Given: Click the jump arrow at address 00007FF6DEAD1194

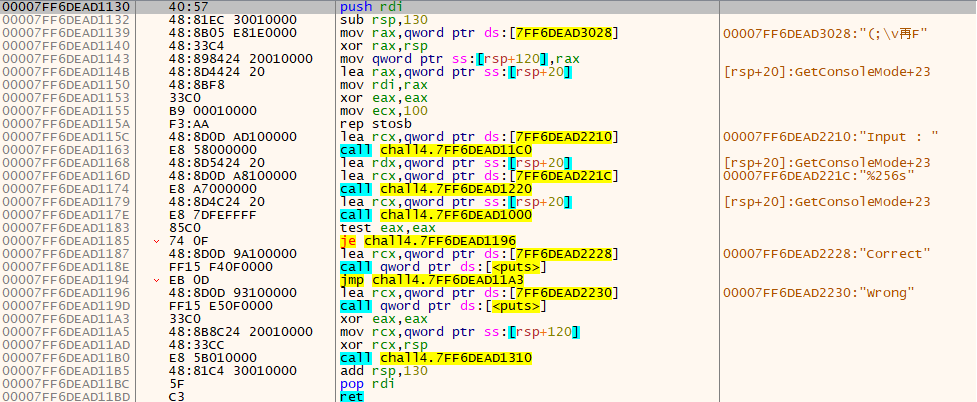Looking at the screenshot, I should tap(157, 280).
